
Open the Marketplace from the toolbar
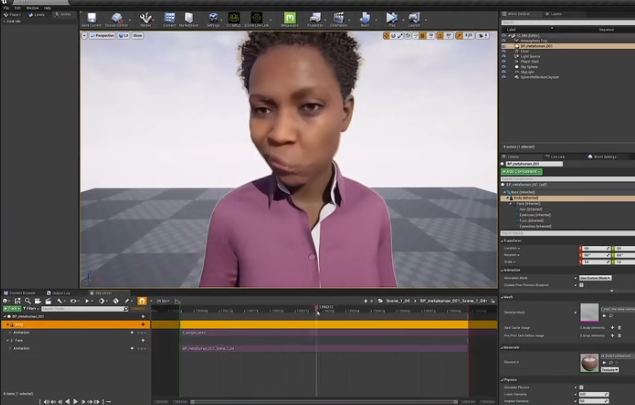coord(188,19)
